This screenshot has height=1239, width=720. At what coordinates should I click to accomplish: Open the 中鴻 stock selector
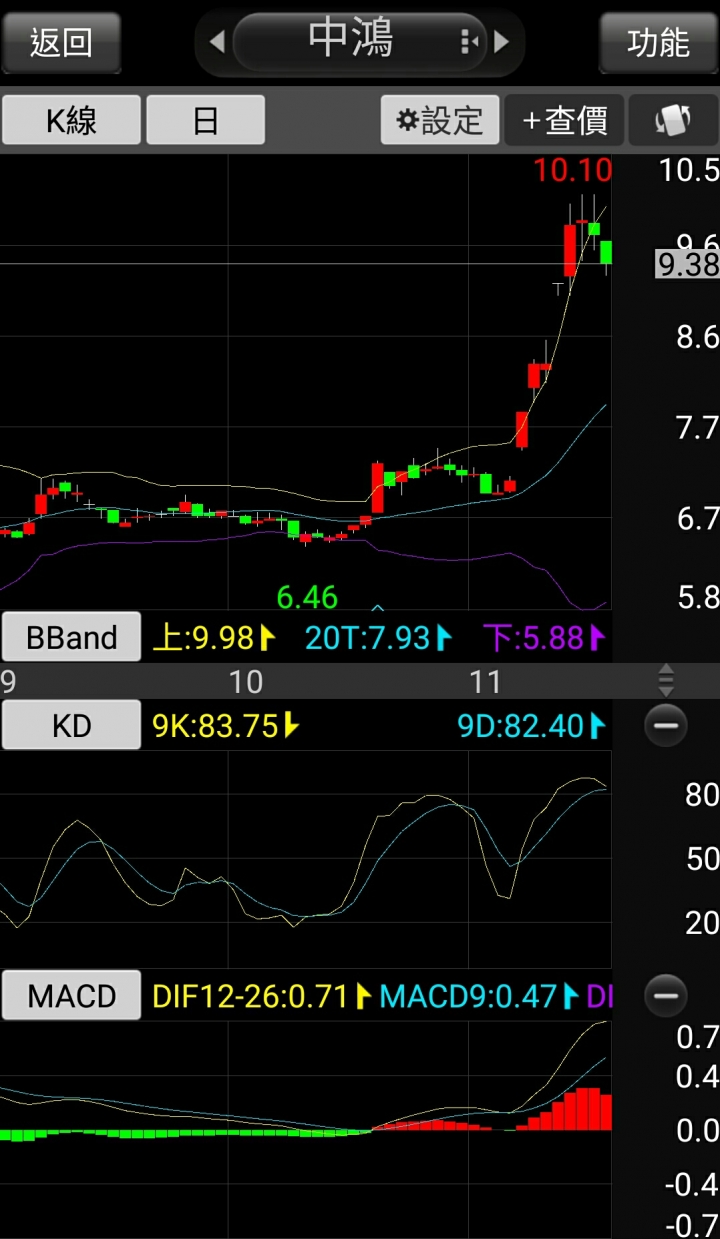click(x=360, y=41)
